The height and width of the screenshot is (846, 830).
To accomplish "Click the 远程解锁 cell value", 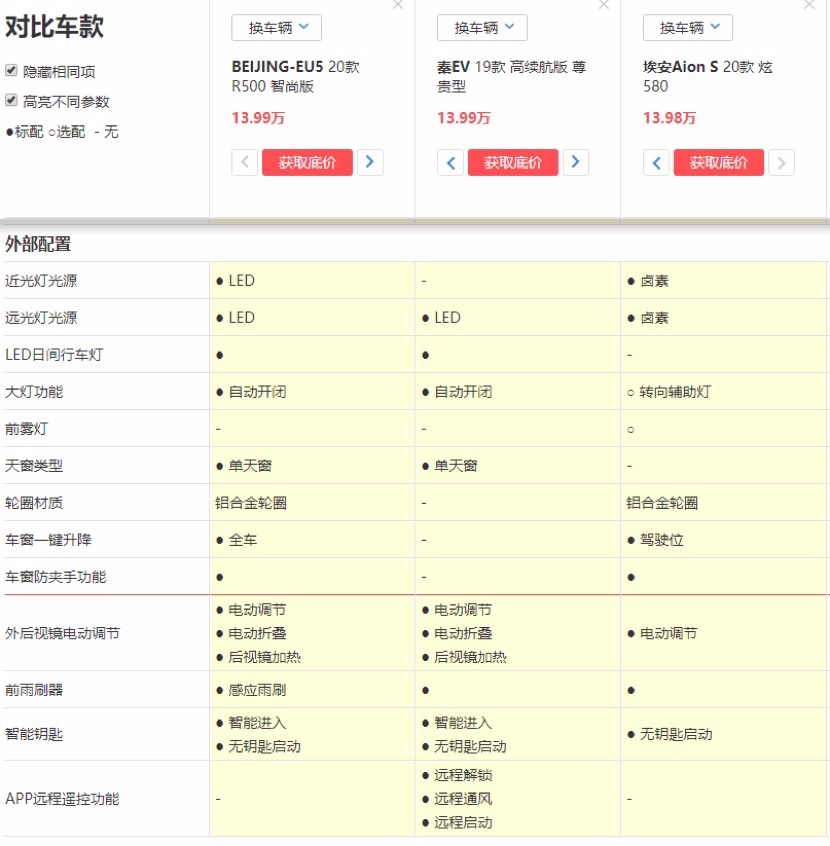I will point(463,775).
